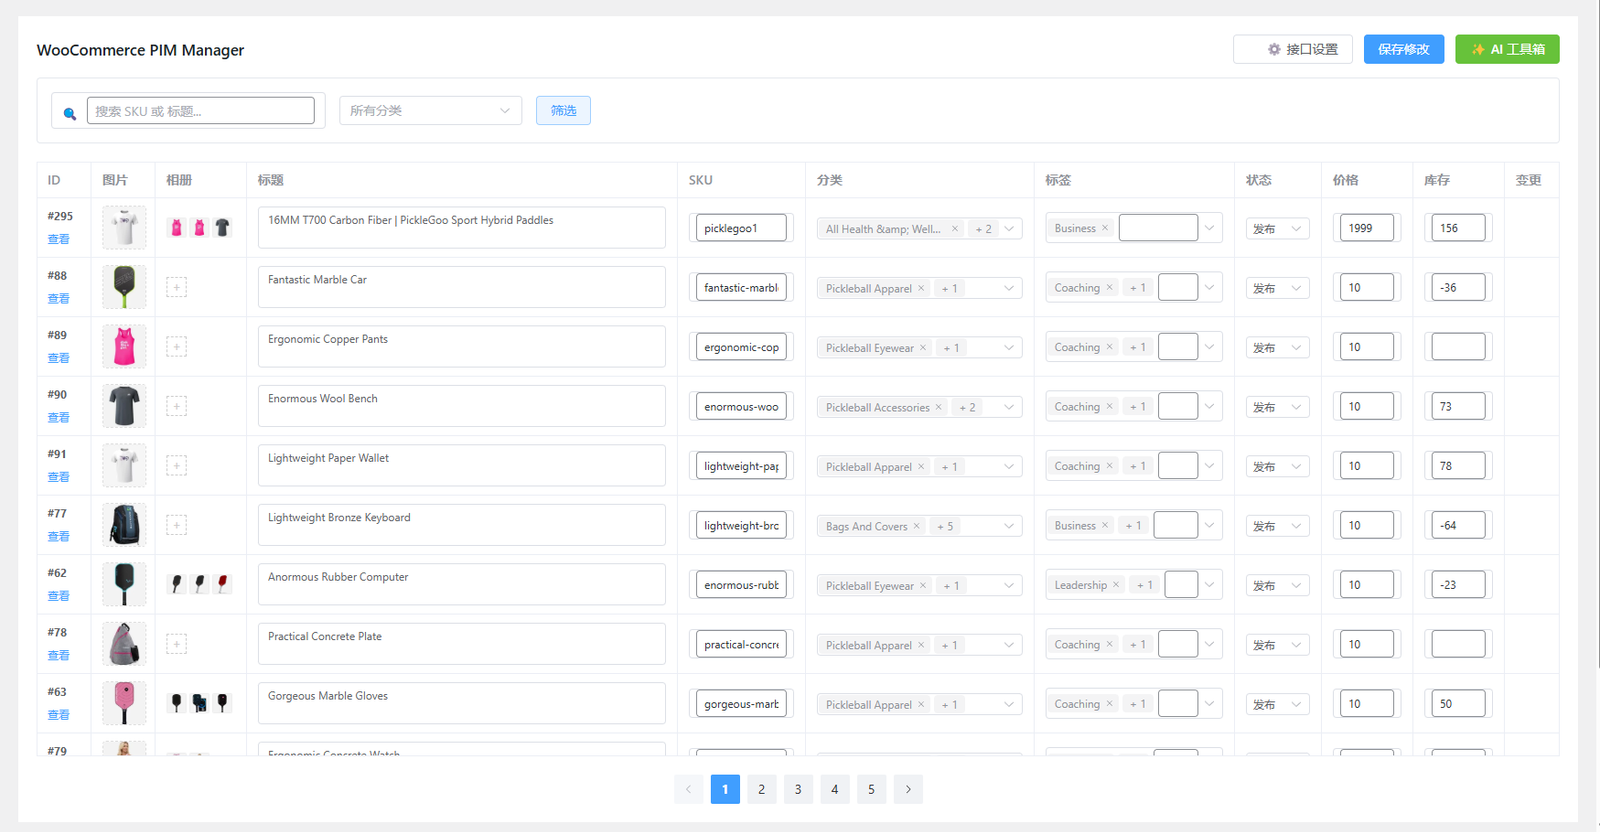Go to page 3
The width and height of the screenshot is (1600, 832).
pyautogui.click(x=798, y=789)
